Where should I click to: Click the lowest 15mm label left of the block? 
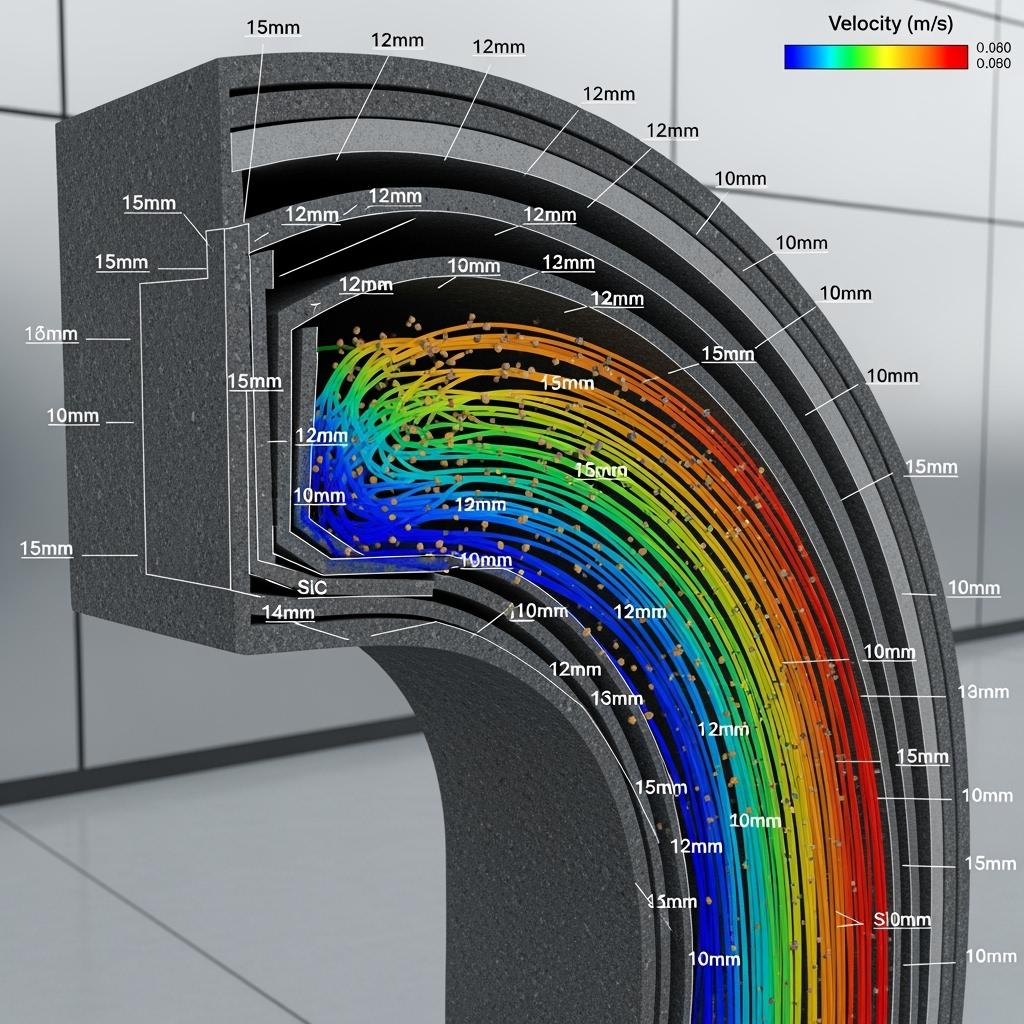(x=46, y=548)
